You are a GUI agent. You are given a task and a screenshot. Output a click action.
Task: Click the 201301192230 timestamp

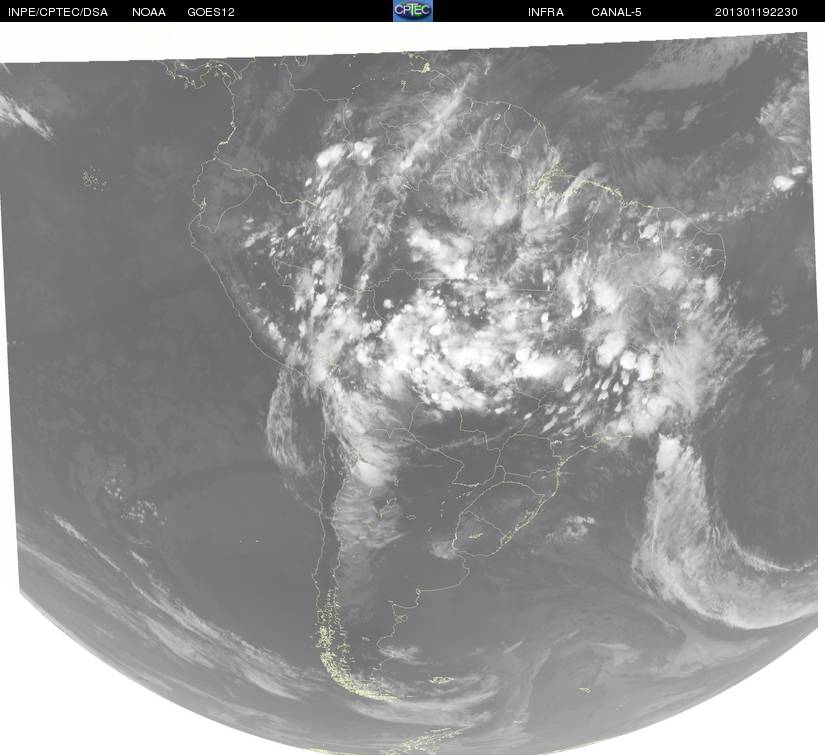coord(756,12)
